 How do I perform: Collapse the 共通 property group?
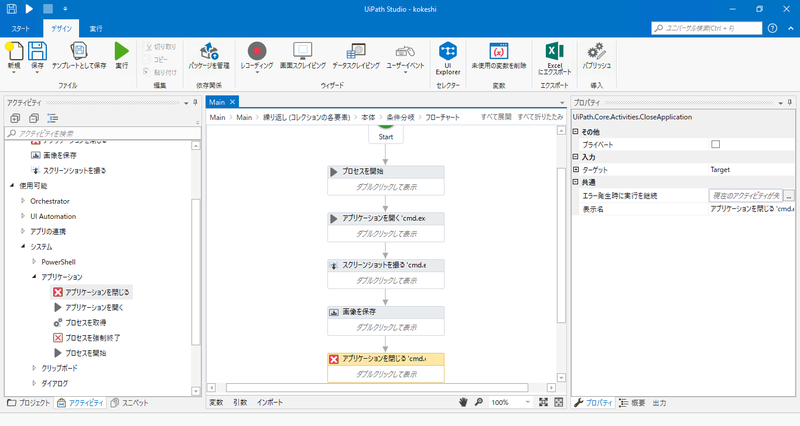[x=576, y=182]
